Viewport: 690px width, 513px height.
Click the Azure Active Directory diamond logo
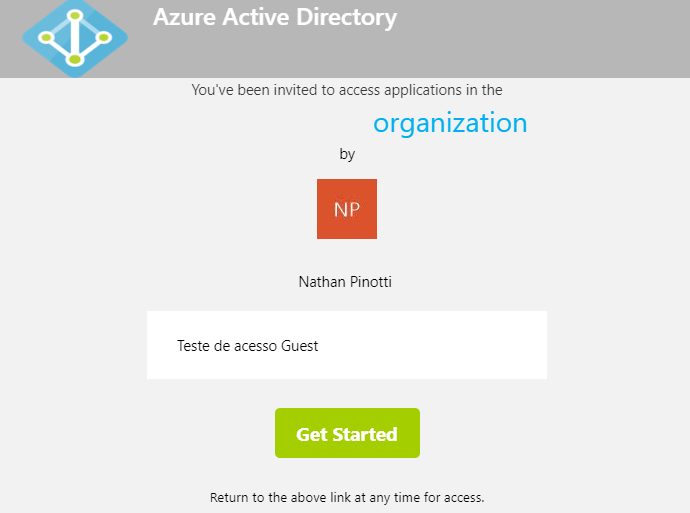[x=75, y=38]
